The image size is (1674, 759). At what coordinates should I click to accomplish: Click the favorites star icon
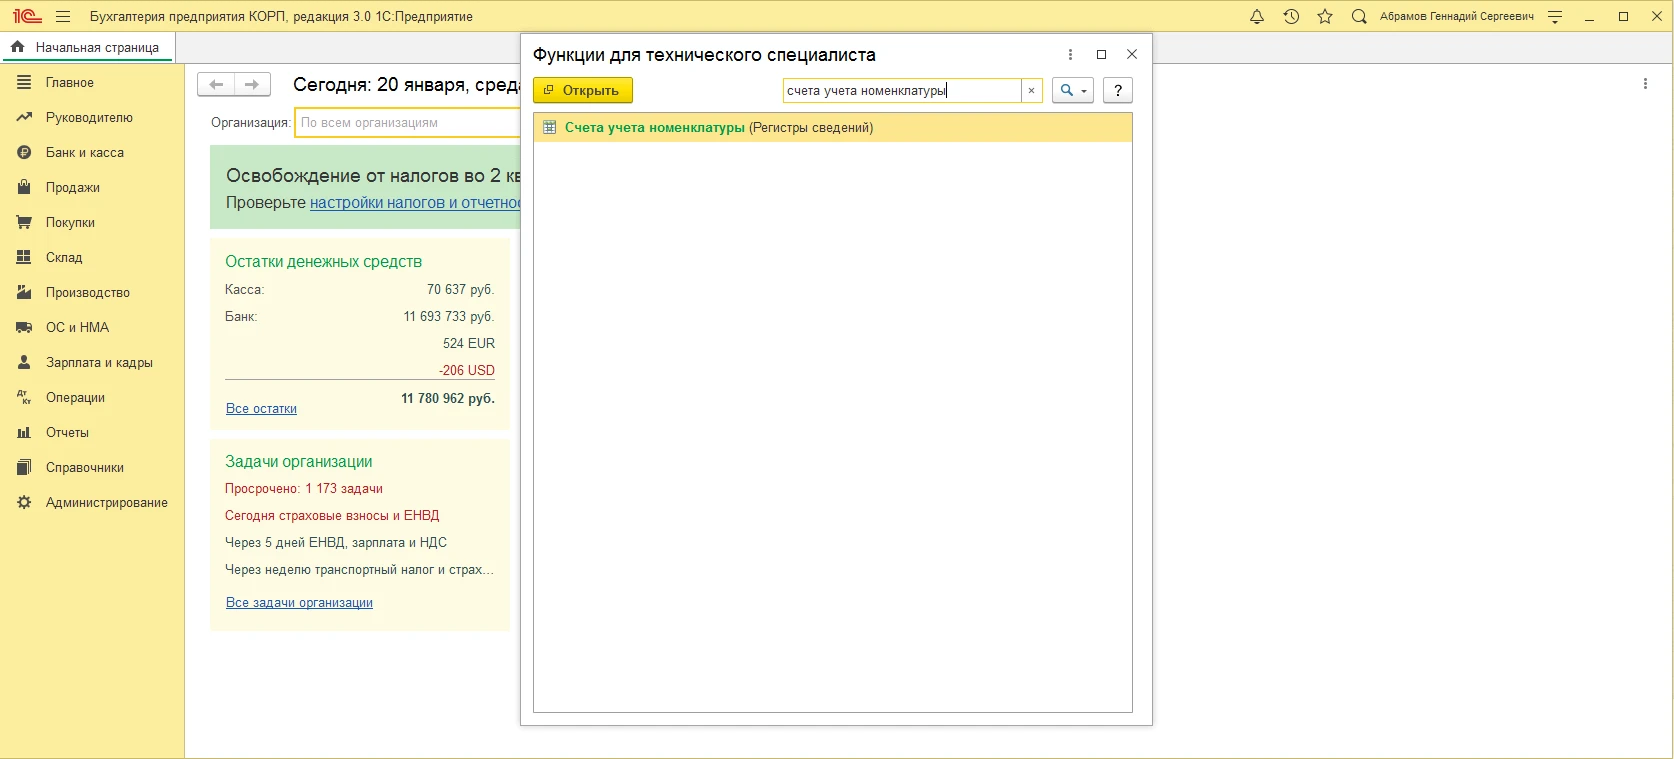coord(1325,17)
